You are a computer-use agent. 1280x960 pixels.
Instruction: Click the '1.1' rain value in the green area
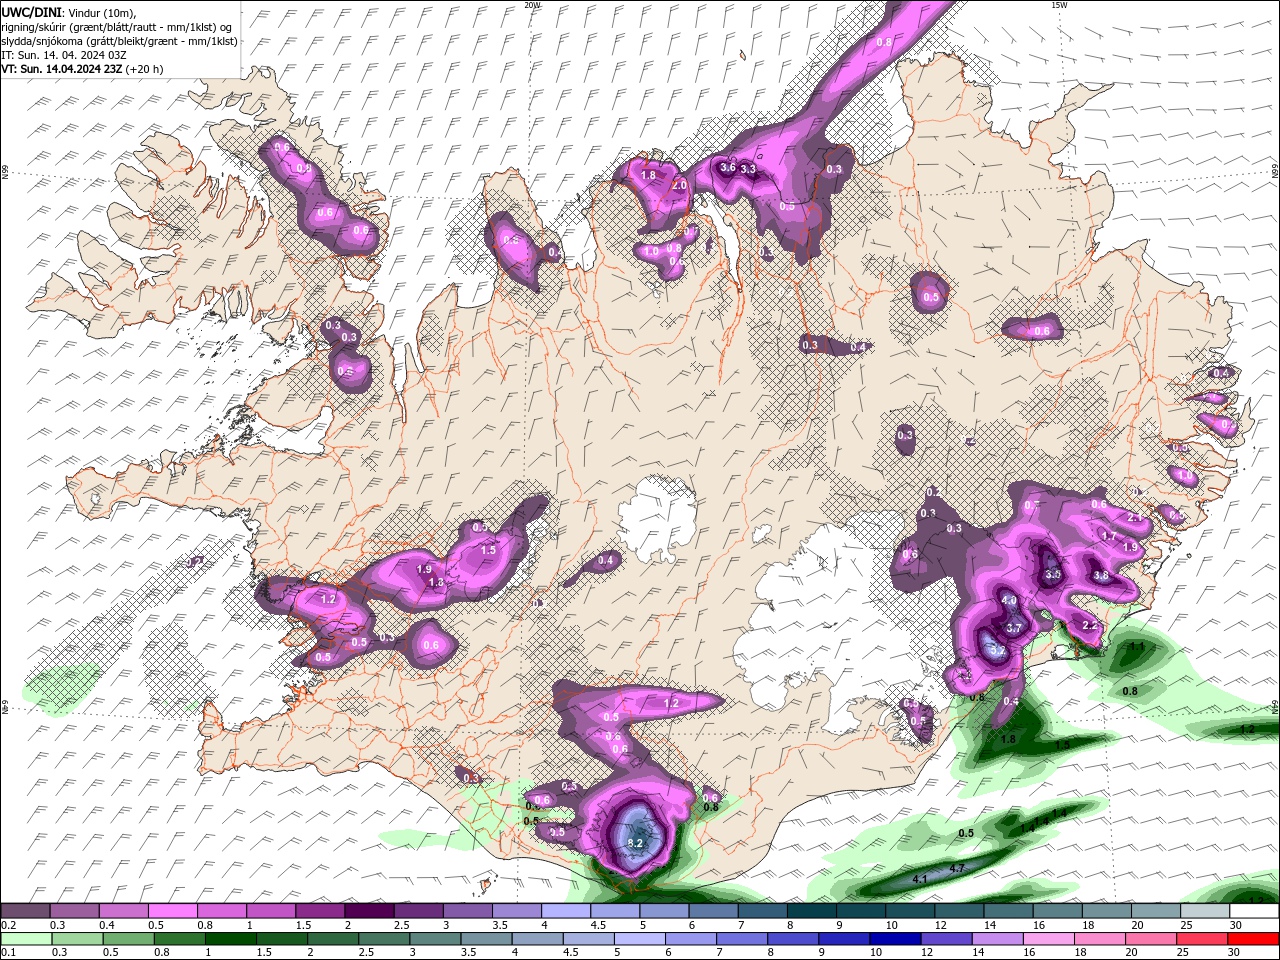tap(1136, 647)
